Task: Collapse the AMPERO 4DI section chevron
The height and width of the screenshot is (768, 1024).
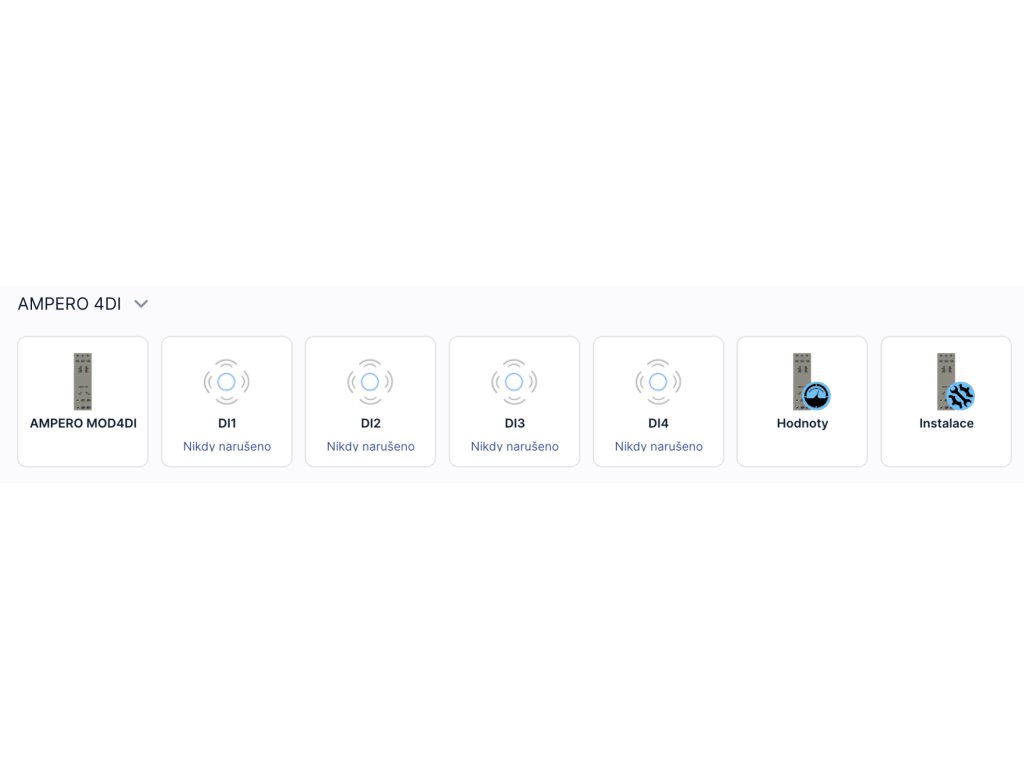Action: click(x=141, y=304)
